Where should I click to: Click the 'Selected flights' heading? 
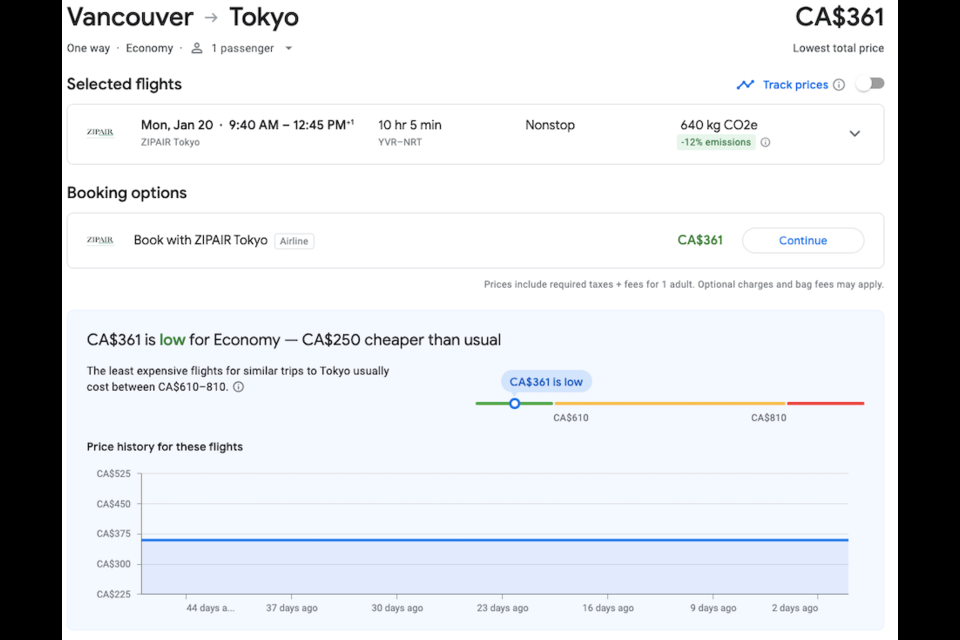pos(124,84)
